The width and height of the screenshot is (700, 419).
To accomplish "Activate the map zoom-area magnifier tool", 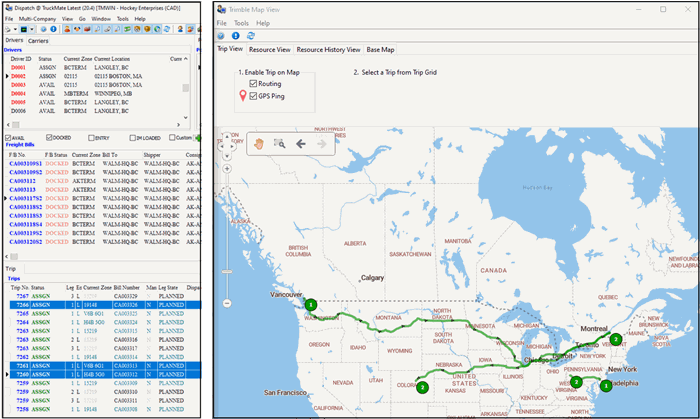I will click(279, 144).
